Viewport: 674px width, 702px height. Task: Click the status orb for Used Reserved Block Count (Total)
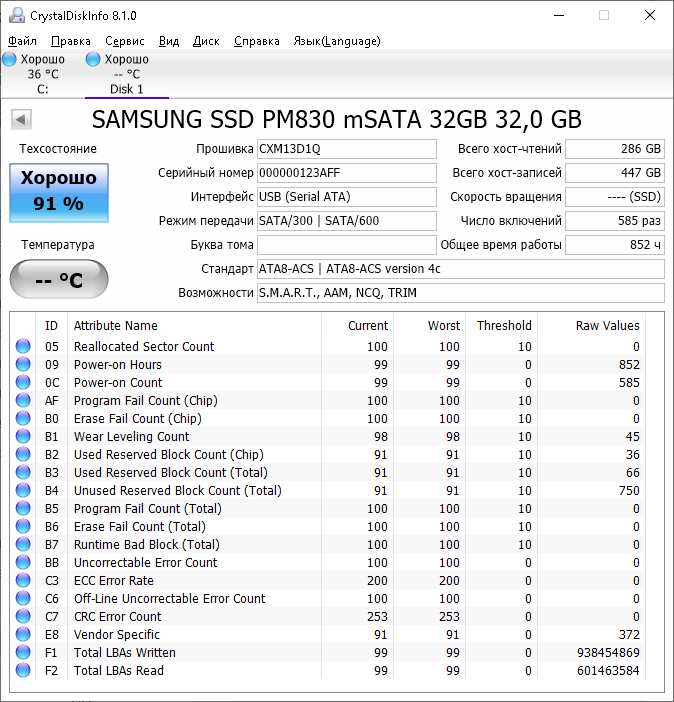click(23, 472)
